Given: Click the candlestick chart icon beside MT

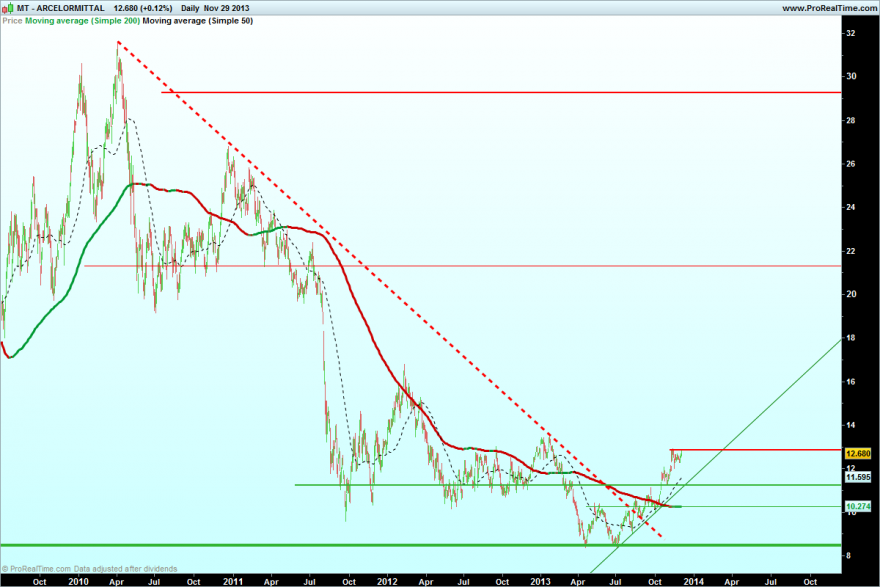Looking at the screenshot, I should click(x=8, y=8).
